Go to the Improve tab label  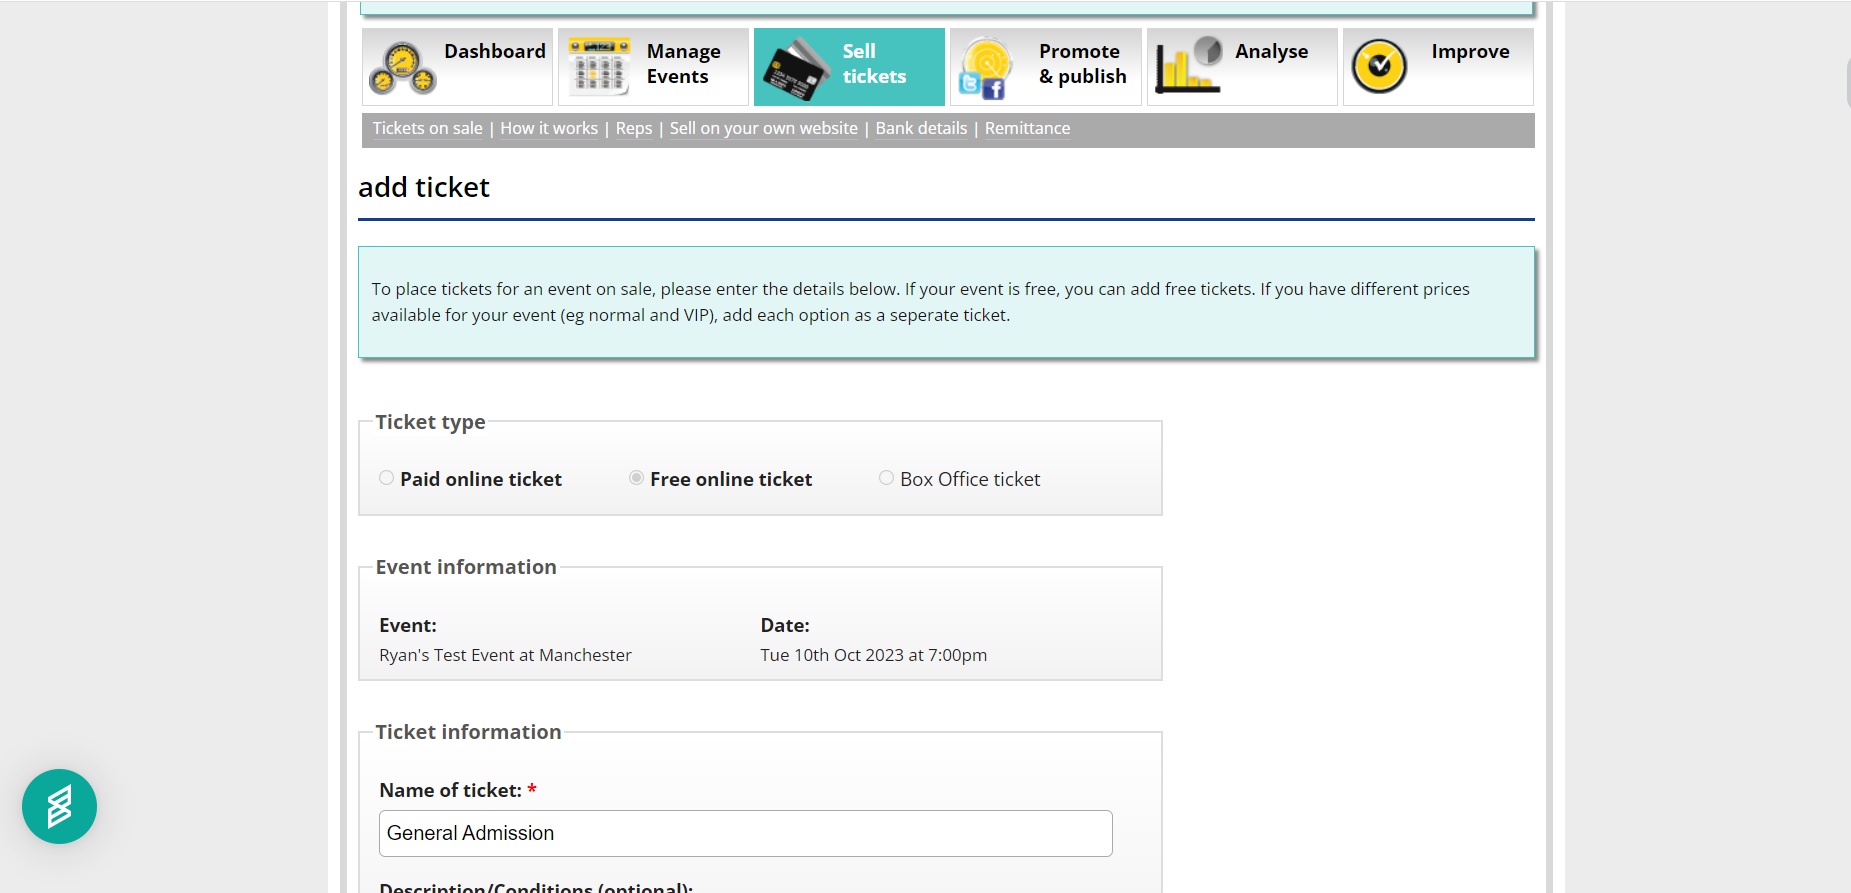click(x=1470, y=51)
